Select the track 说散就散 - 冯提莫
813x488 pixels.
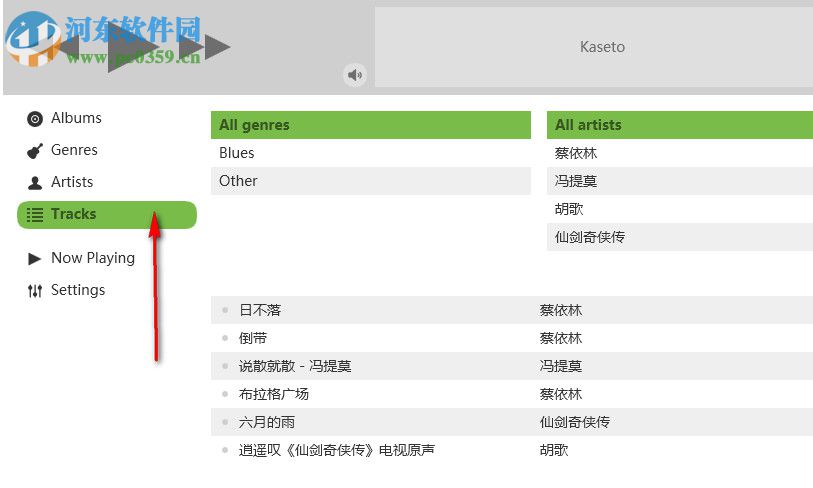(512, 366)
